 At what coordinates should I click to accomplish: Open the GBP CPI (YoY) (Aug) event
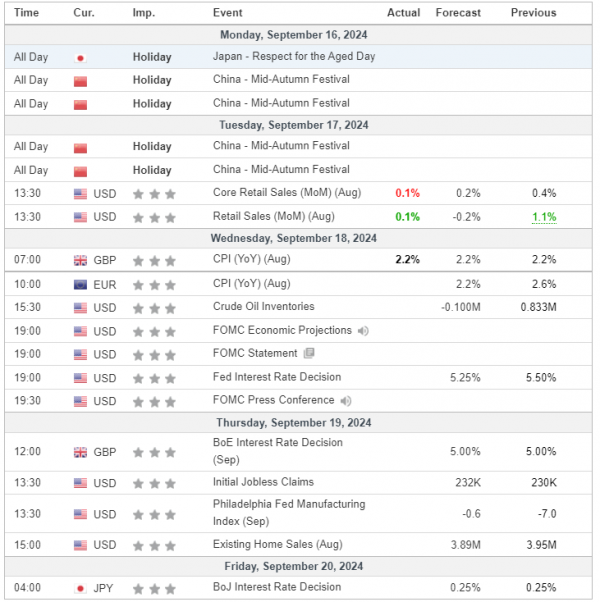pos(251,259)
